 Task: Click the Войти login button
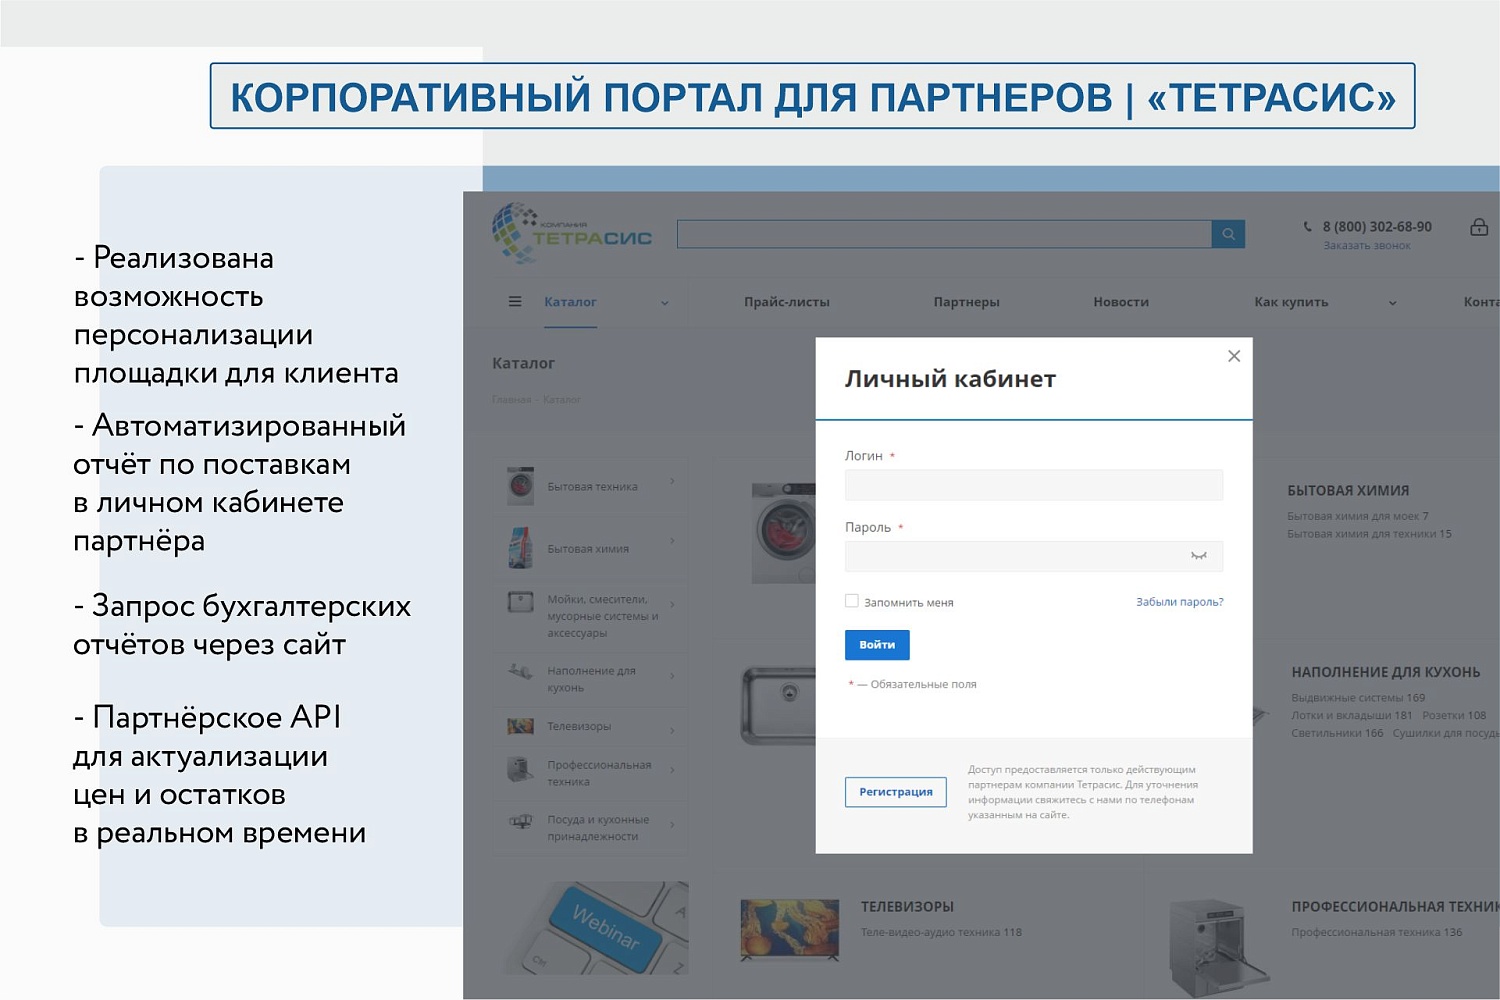point(877,645)
